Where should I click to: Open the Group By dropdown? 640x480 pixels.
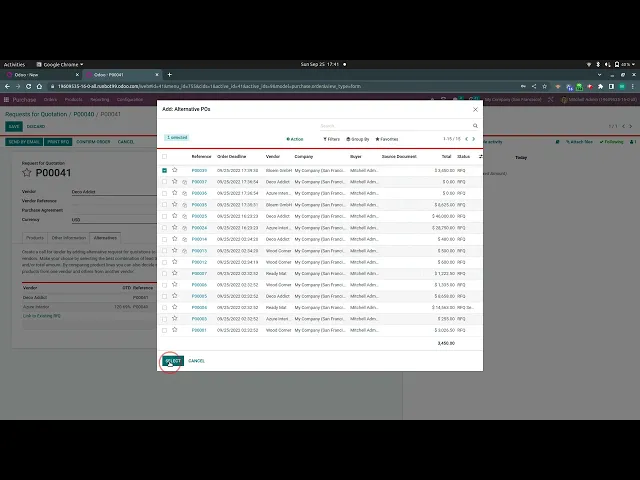click(x=358, y=139)
